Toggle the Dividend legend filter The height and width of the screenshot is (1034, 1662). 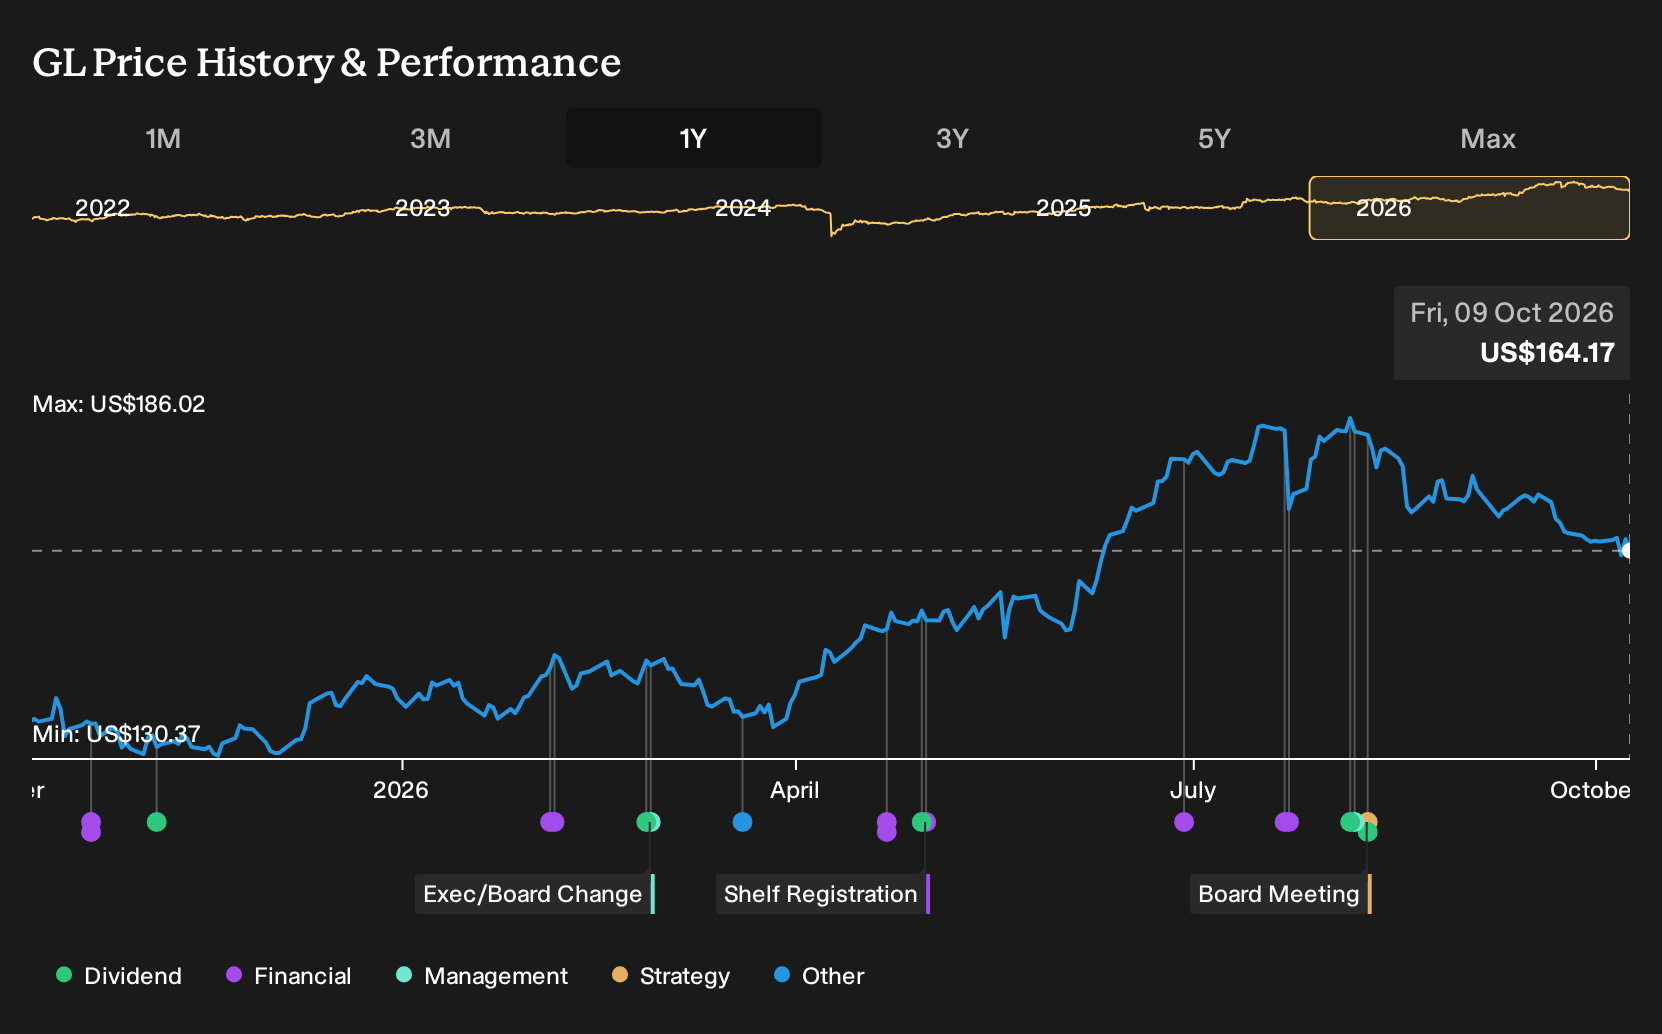(119, 976)
